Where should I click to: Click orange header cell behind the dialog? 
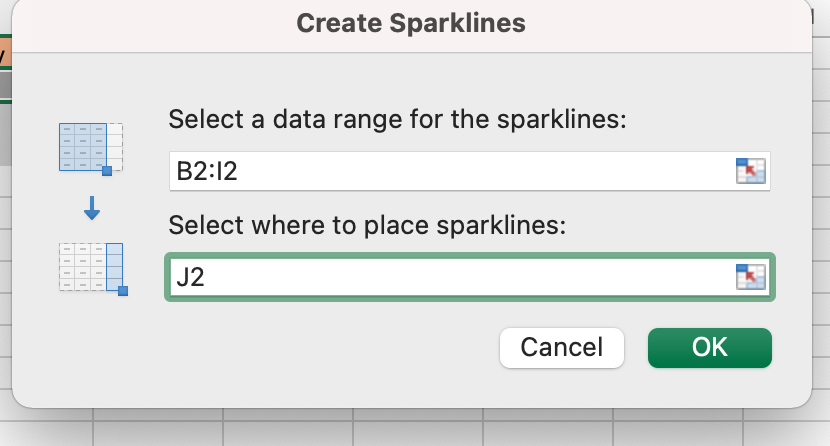point(4,54)
